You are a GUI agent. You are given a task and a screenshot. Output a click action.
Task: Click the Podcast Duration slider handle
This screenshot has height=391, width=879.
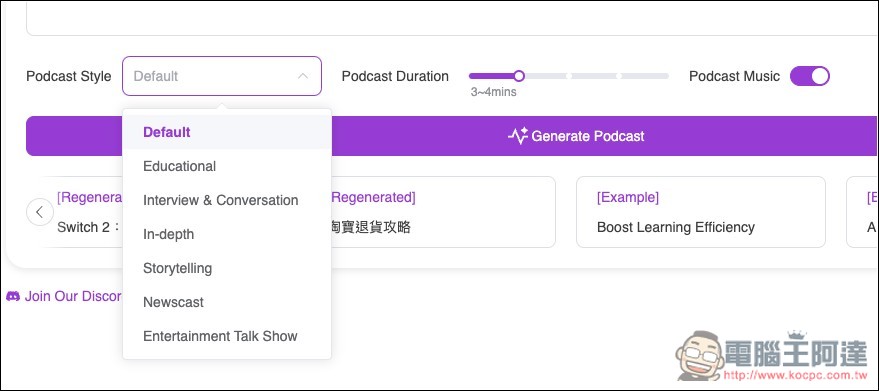pyautogui.click(x=519, y=76)
